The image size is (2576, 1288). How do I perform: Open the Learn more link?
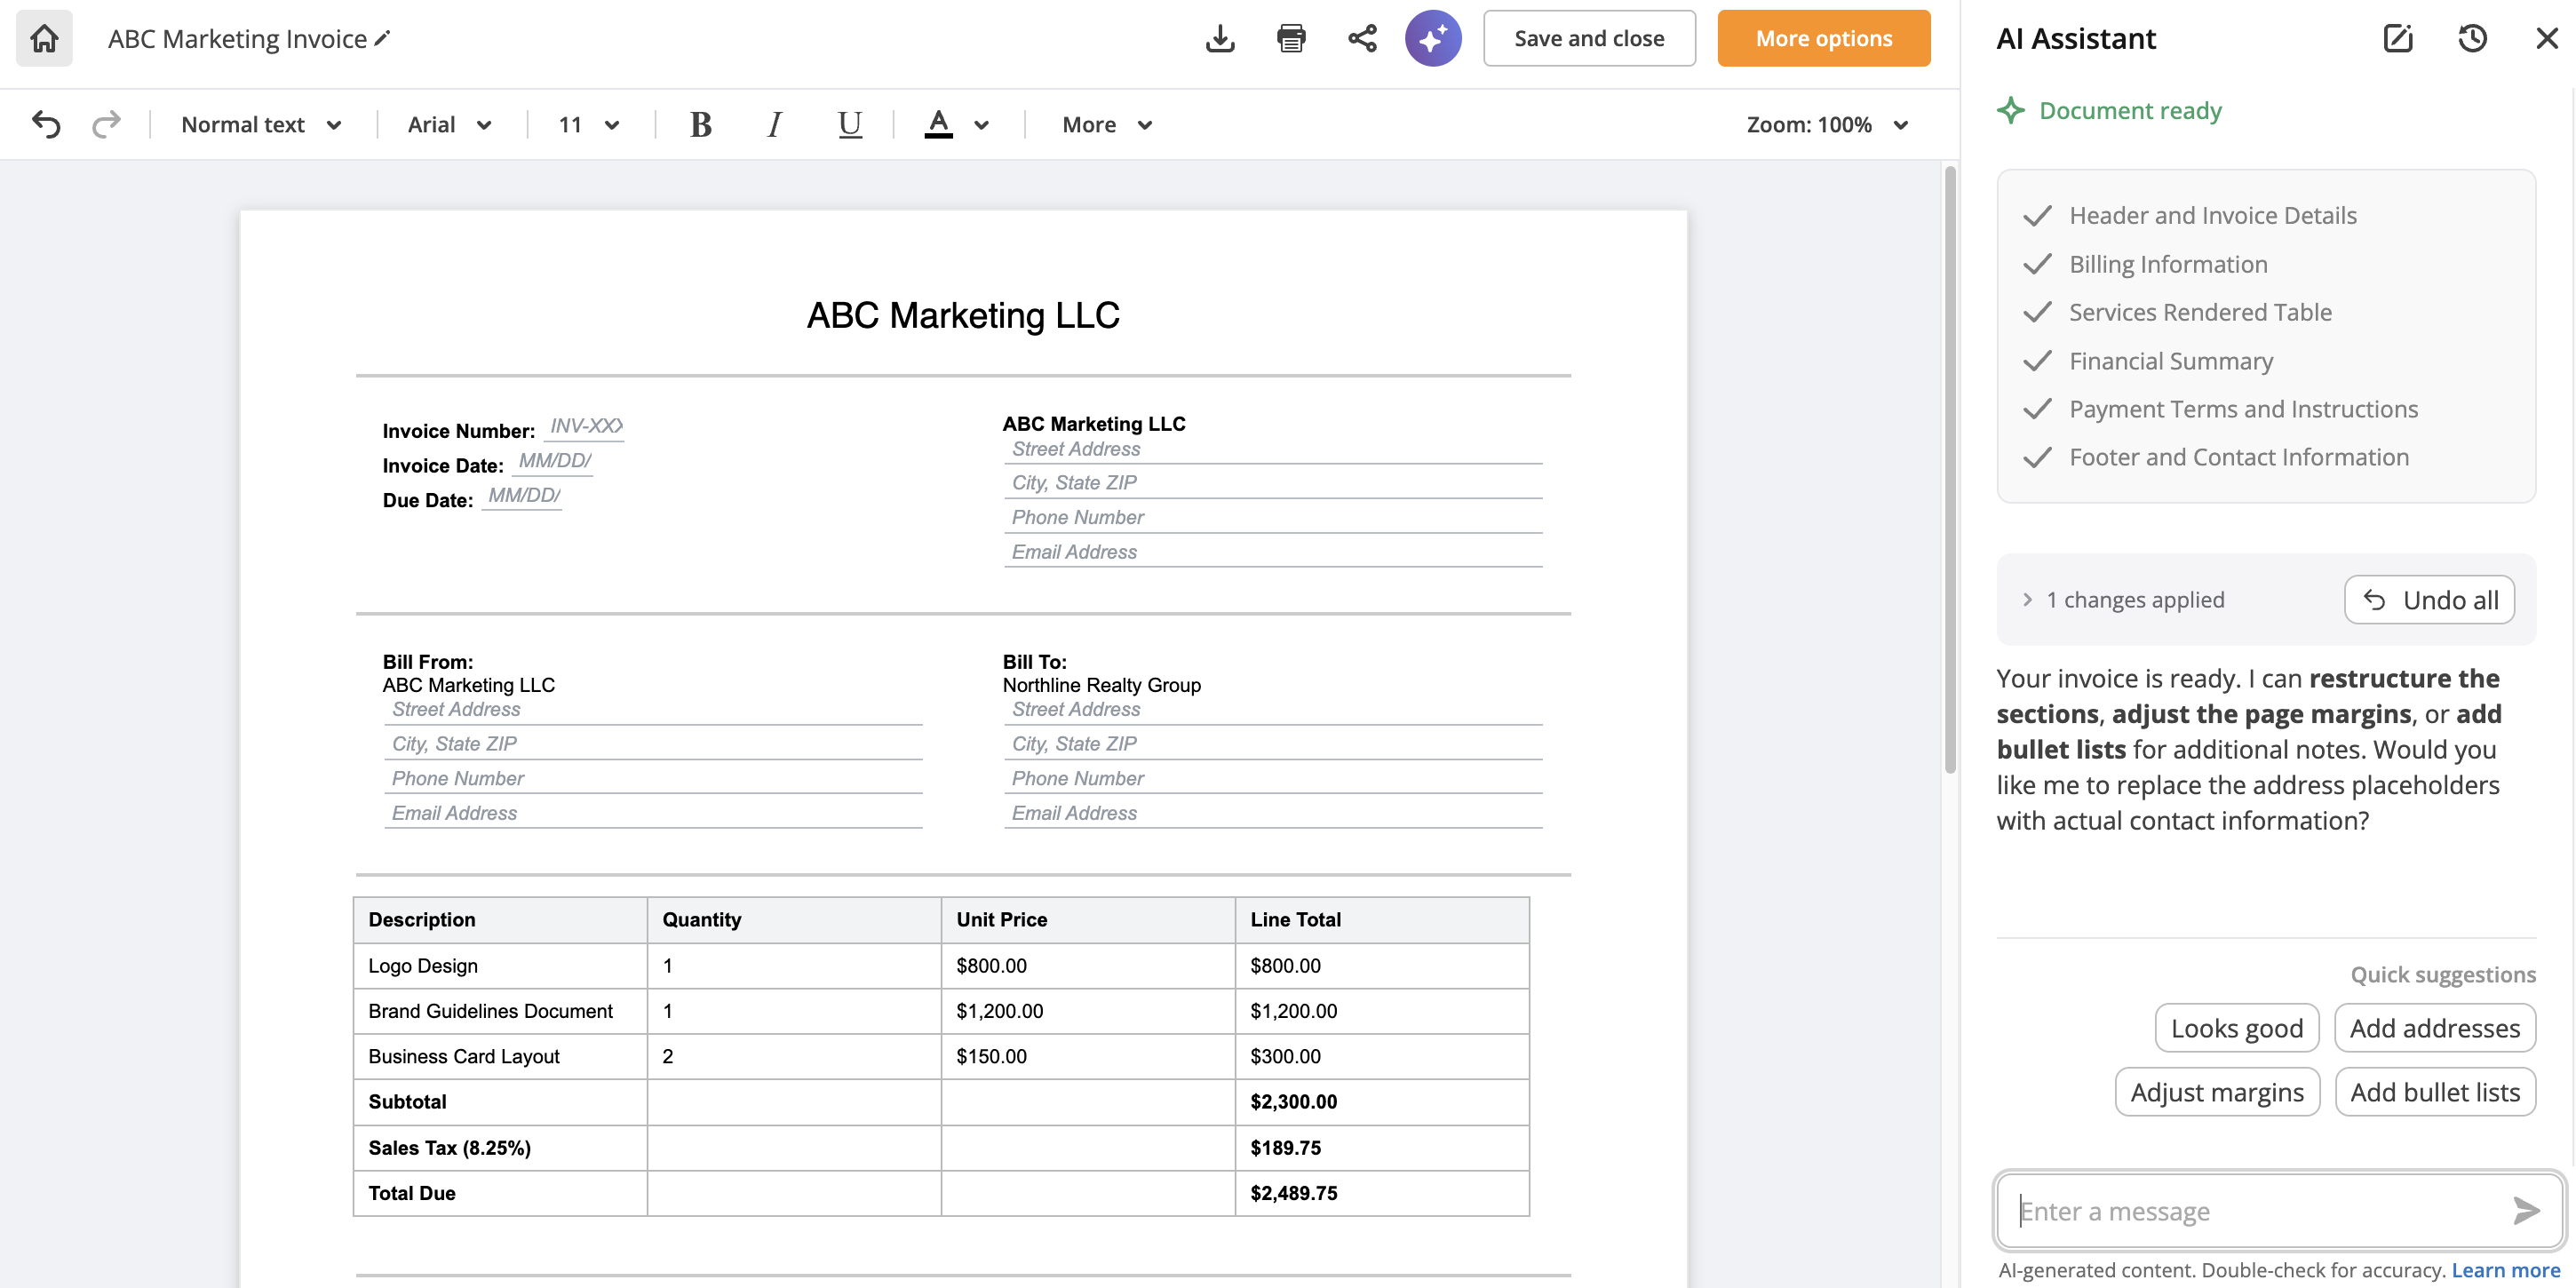pyautogui.click(x=2505, y=1269)
